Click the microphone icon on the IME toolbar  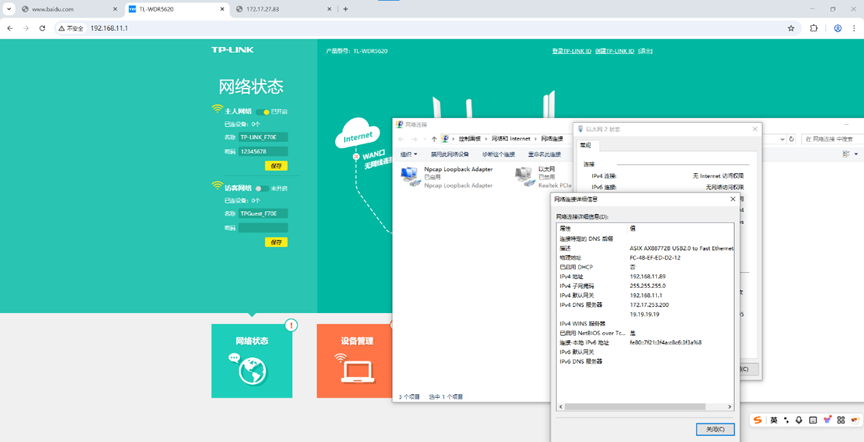tap(799, 420)
